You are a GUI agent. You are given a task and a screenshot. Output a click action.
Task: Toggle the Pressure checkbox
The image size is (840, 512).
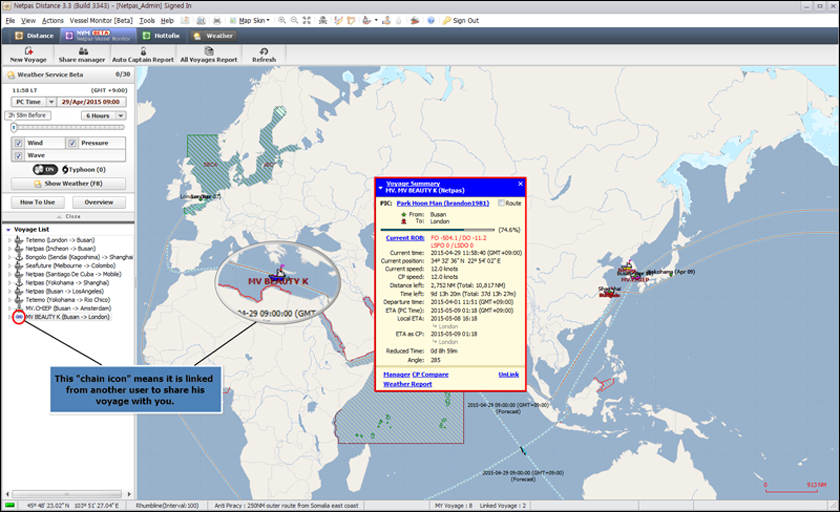pos(72,143)
